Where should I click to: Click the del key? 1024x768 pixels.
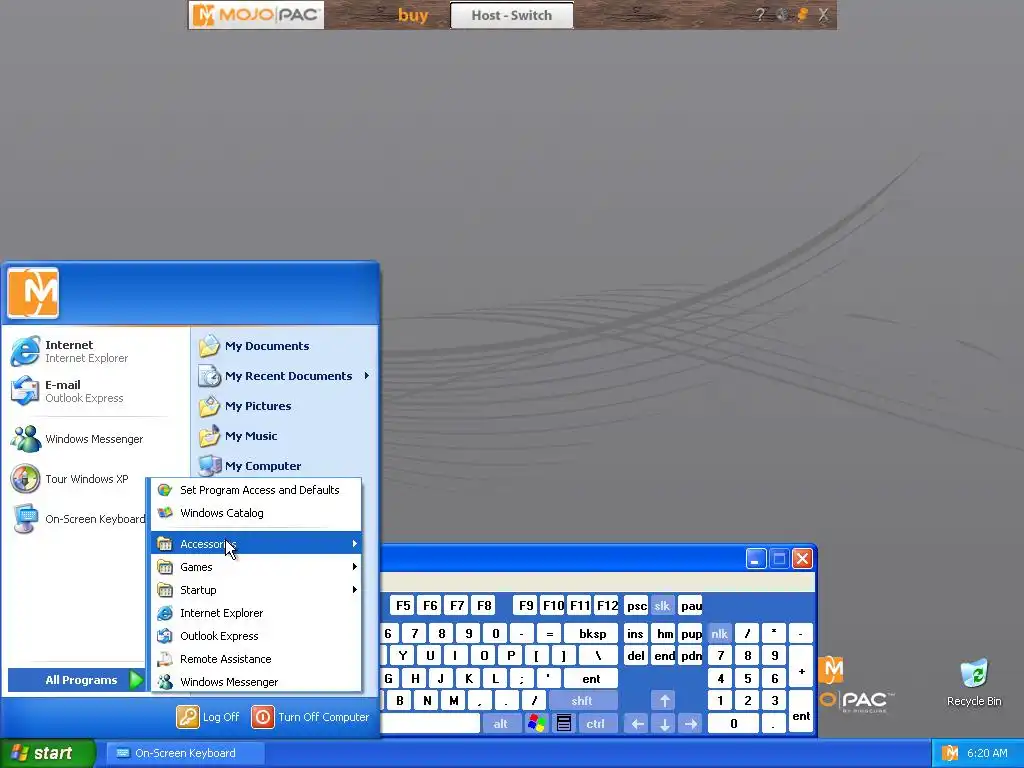pos(635,656)
